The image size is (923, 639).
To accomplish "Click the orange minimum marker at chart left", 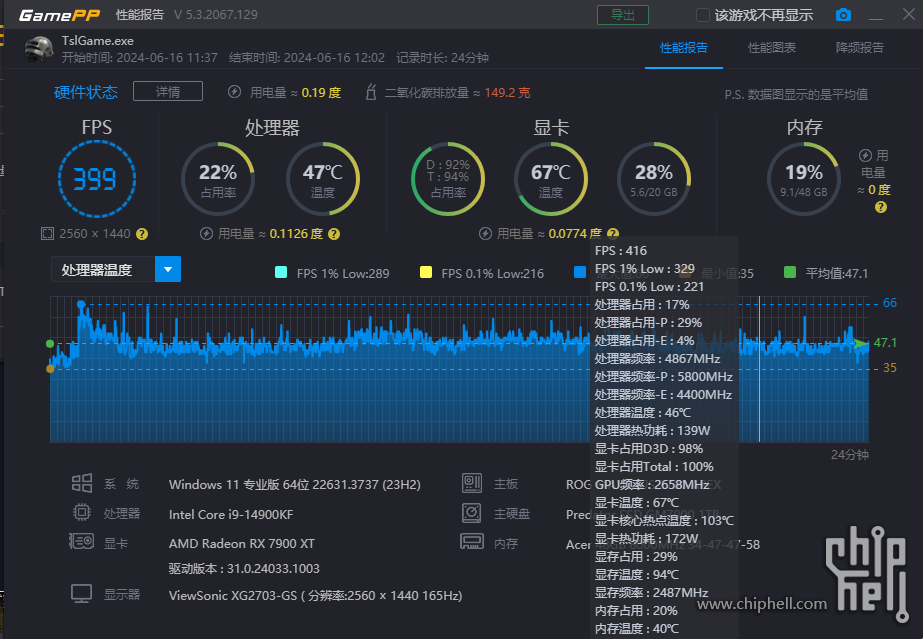I will pos(50,369).
